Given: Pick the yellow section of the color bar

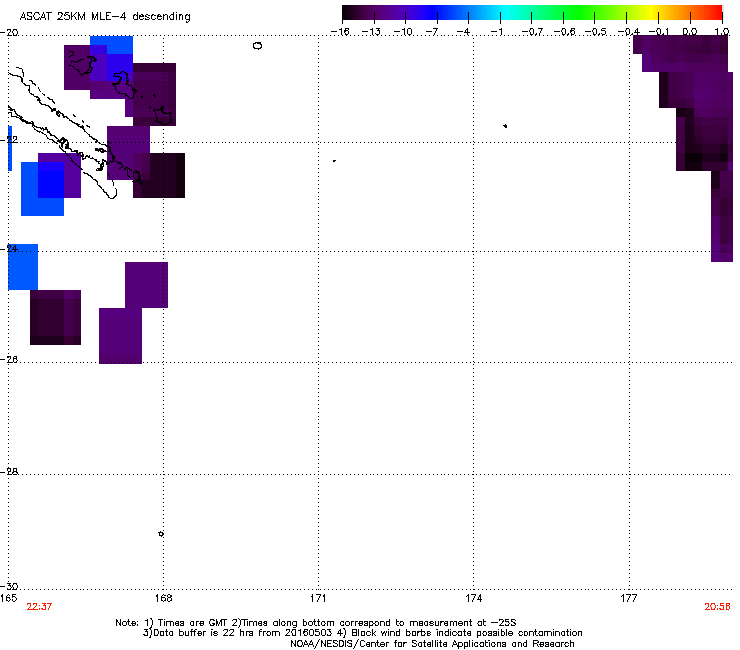Looking at the screenshot, I should coord(651,12).
